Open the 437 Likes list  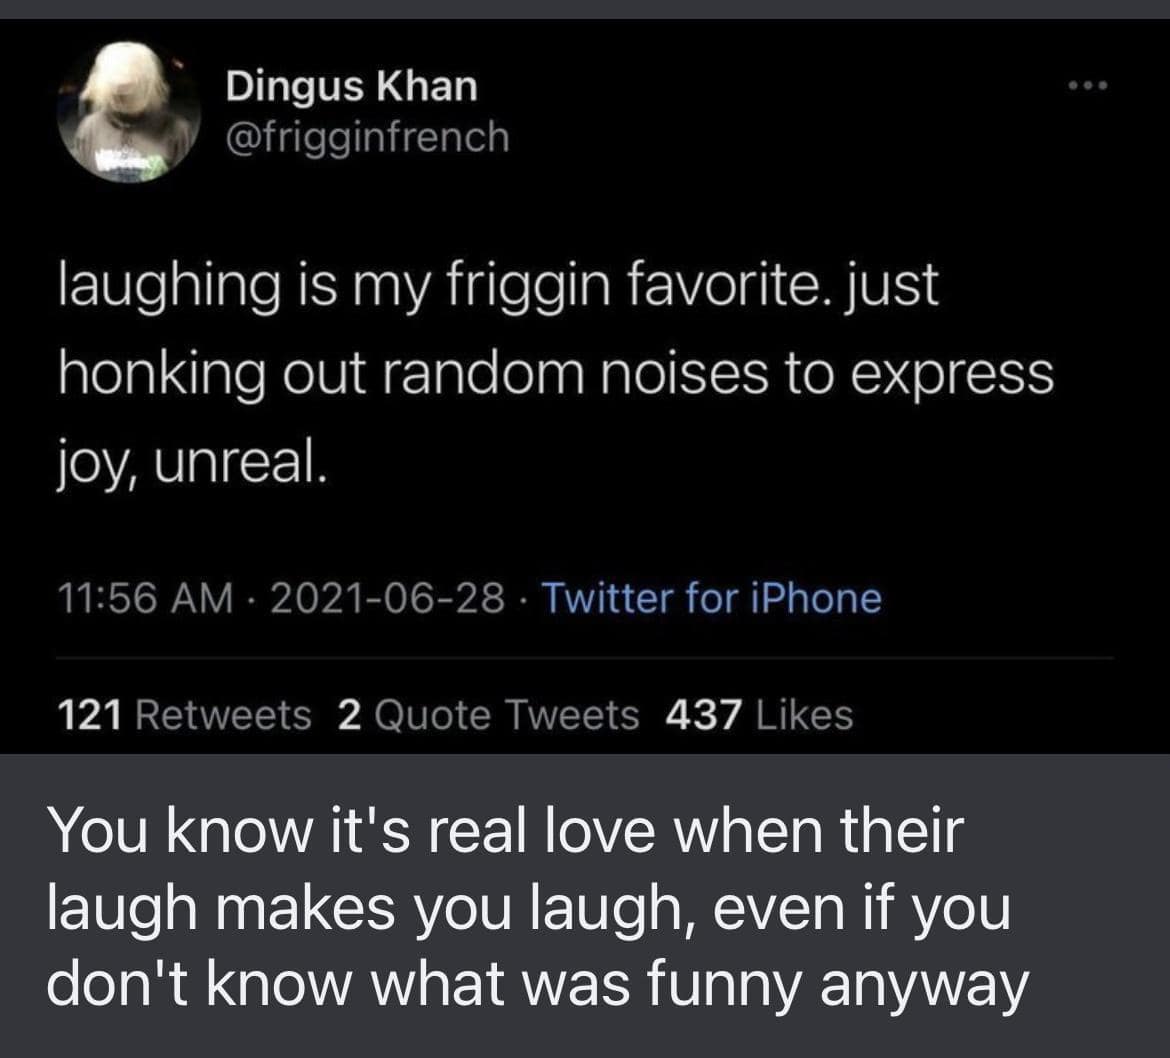759,715
